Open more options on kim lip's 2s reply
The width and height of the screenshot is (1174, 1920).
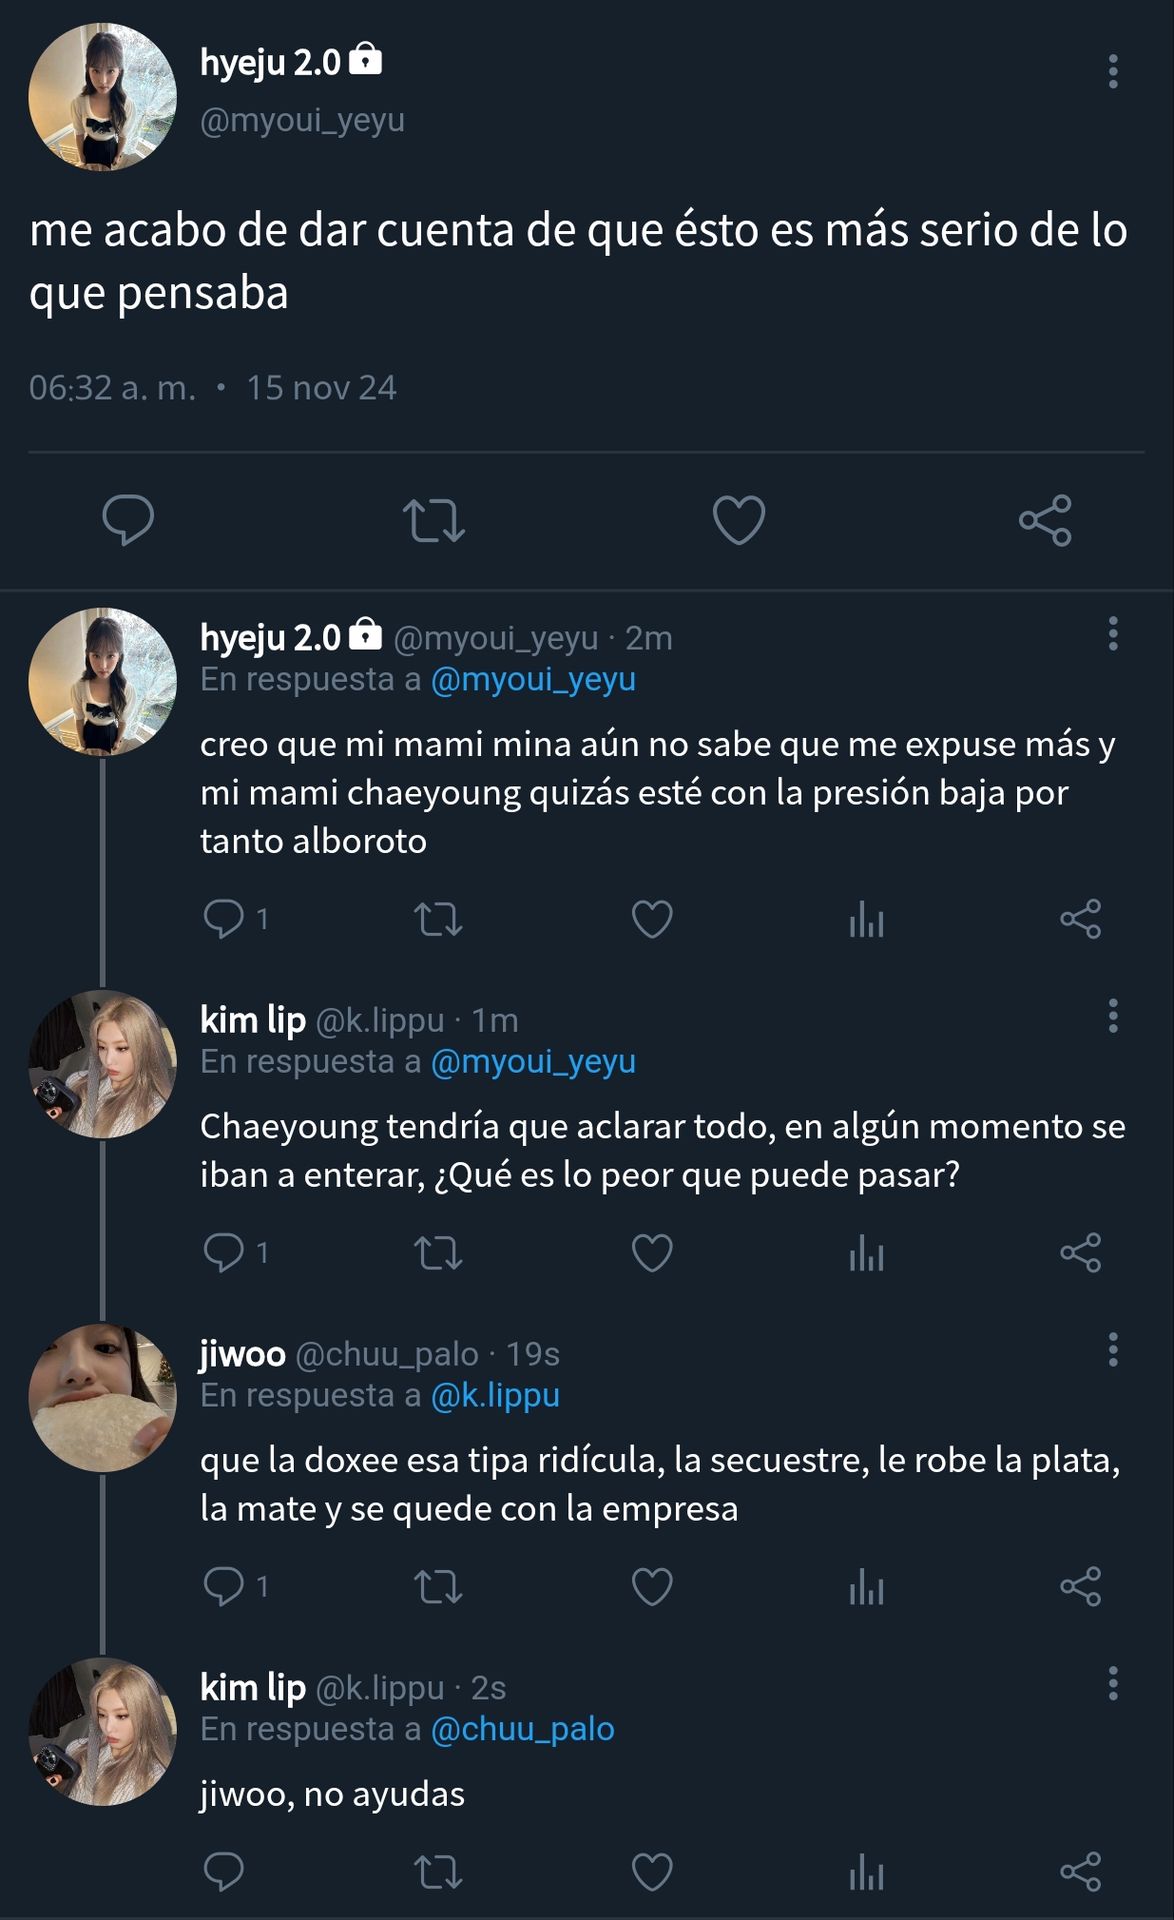coord(1113,1683)
